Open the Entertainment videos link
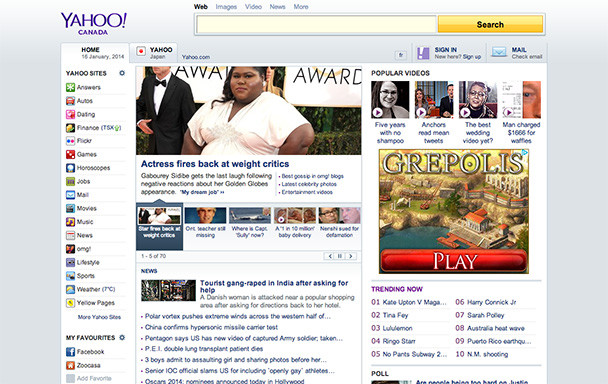This screenshot has width=608, height=384. 307,192
